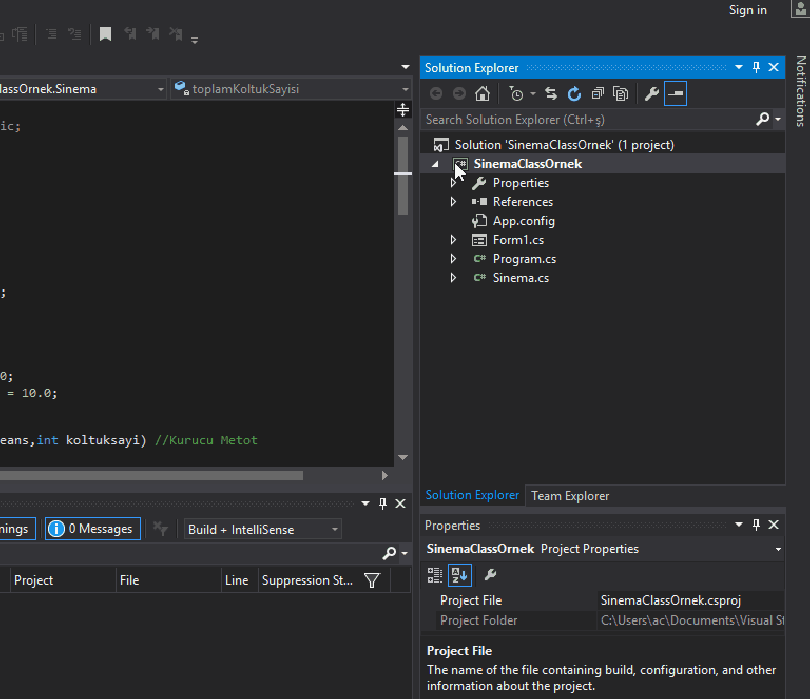Select the Solution 'SinemaClassOrnek' root node
810x699 pixels.
point(564,145)
